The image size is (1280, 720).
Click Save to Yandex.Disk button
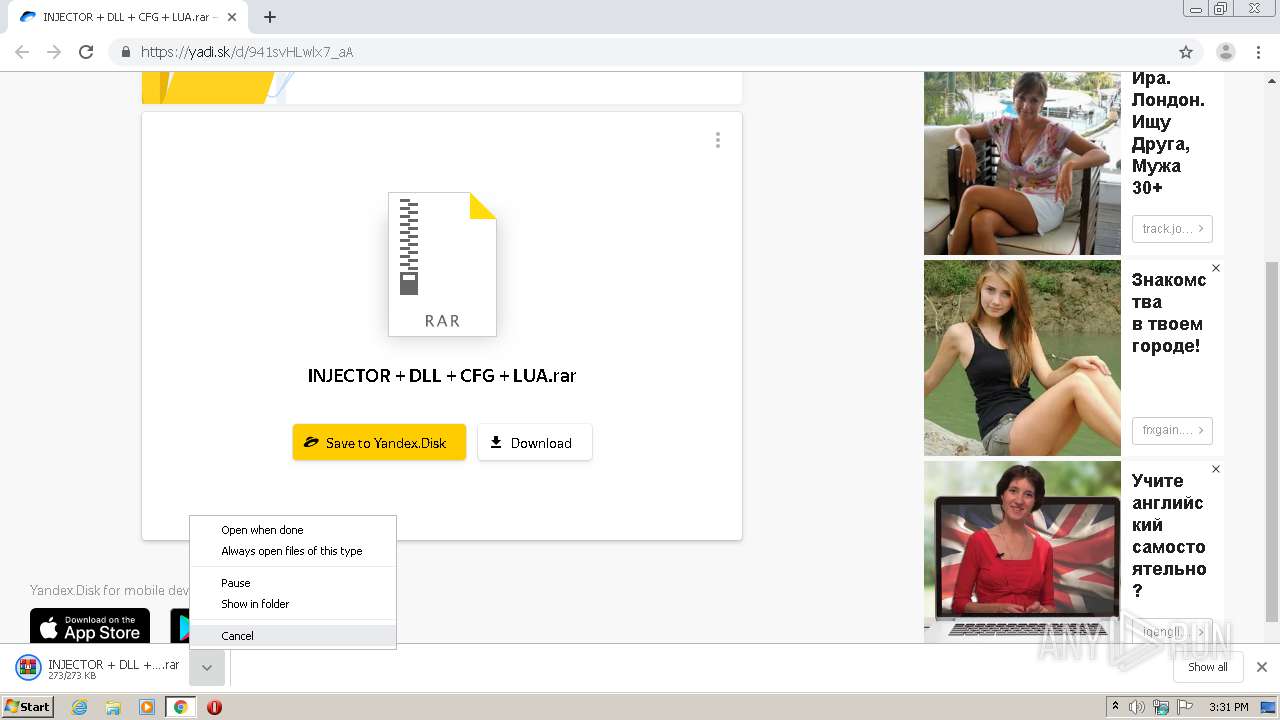pyautogui.click(x=379, y=442)
